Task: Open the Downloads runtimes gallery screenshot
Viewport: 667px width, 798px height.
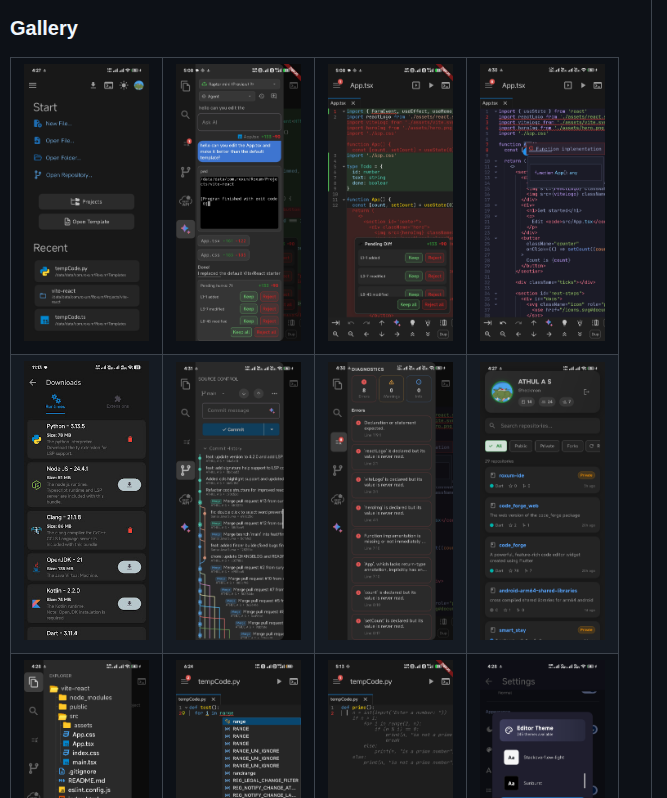Action: [86, 501]
